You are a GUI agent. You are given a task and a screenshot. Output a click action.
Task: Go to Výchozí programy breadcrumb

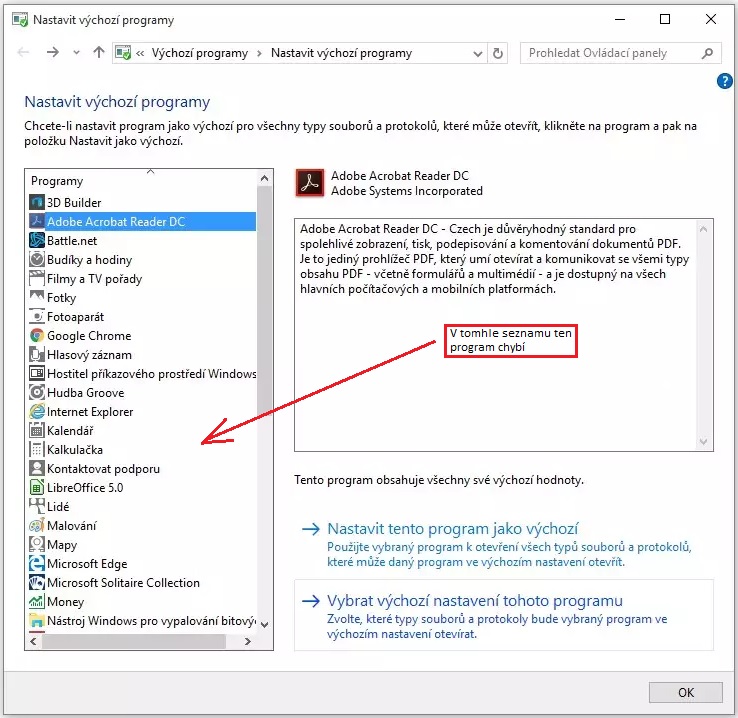point(200,53)
